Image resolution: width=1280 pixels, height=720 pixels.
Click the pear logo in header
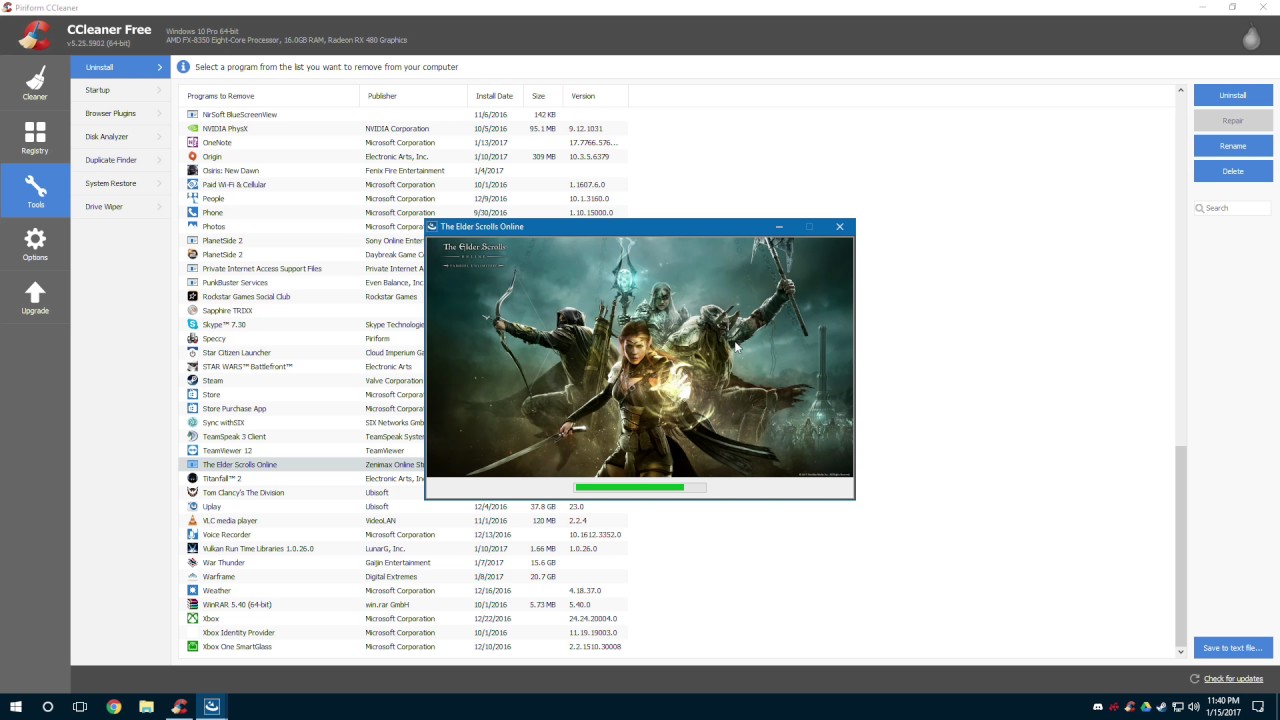point(1251,37)
